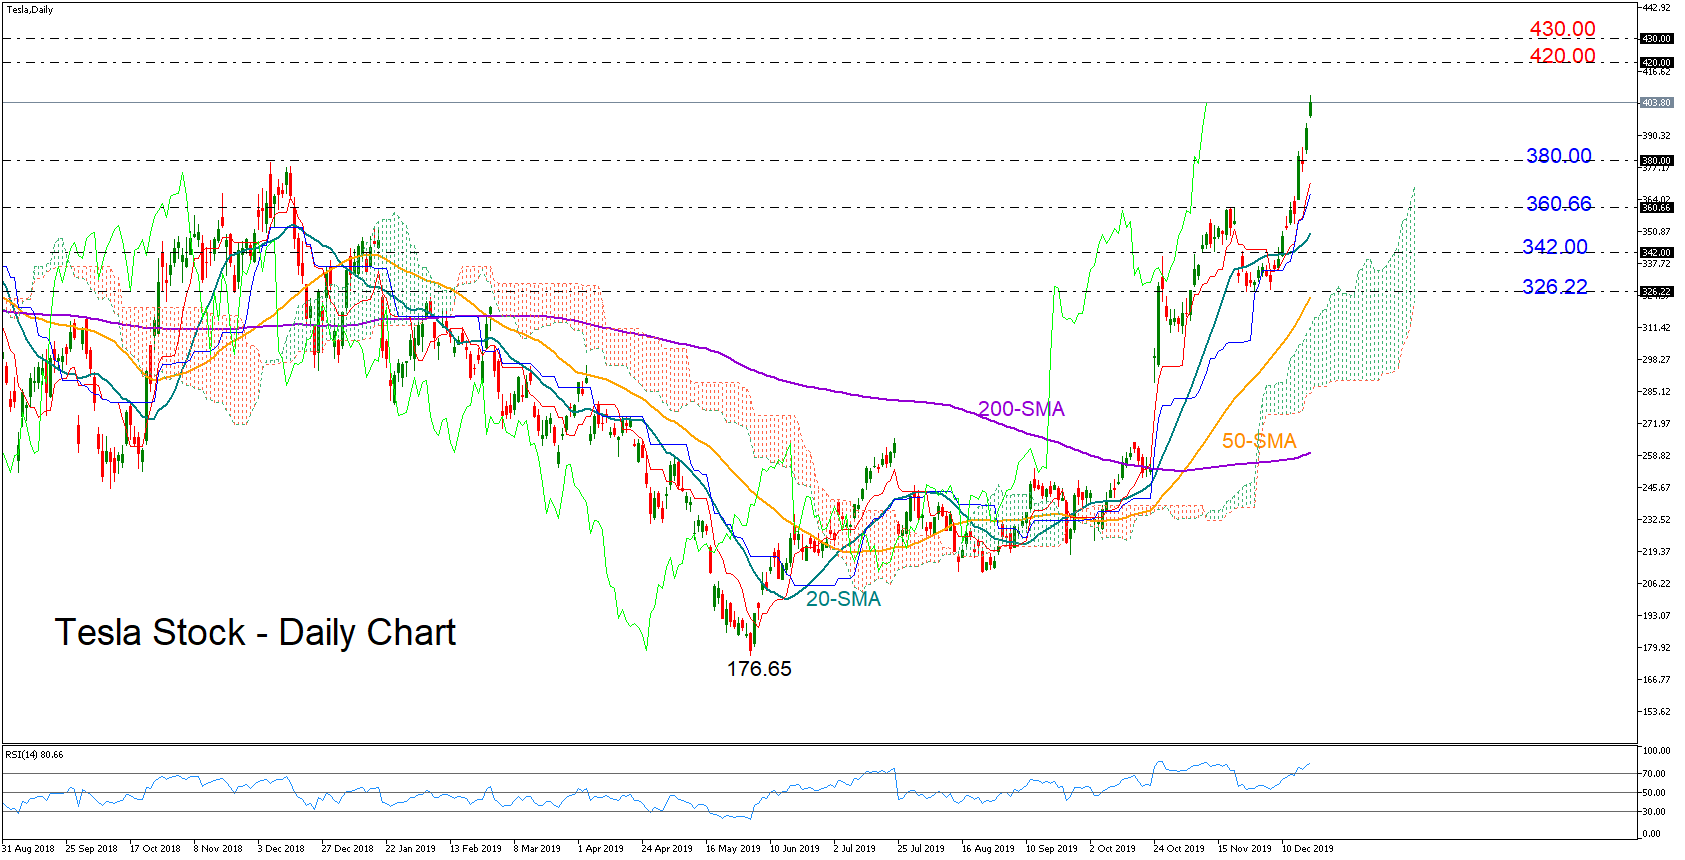Viewport: 1685px width, 860px height.
Task: Click the black "430.00" price axis tag
Action: tap(1656, 39)
